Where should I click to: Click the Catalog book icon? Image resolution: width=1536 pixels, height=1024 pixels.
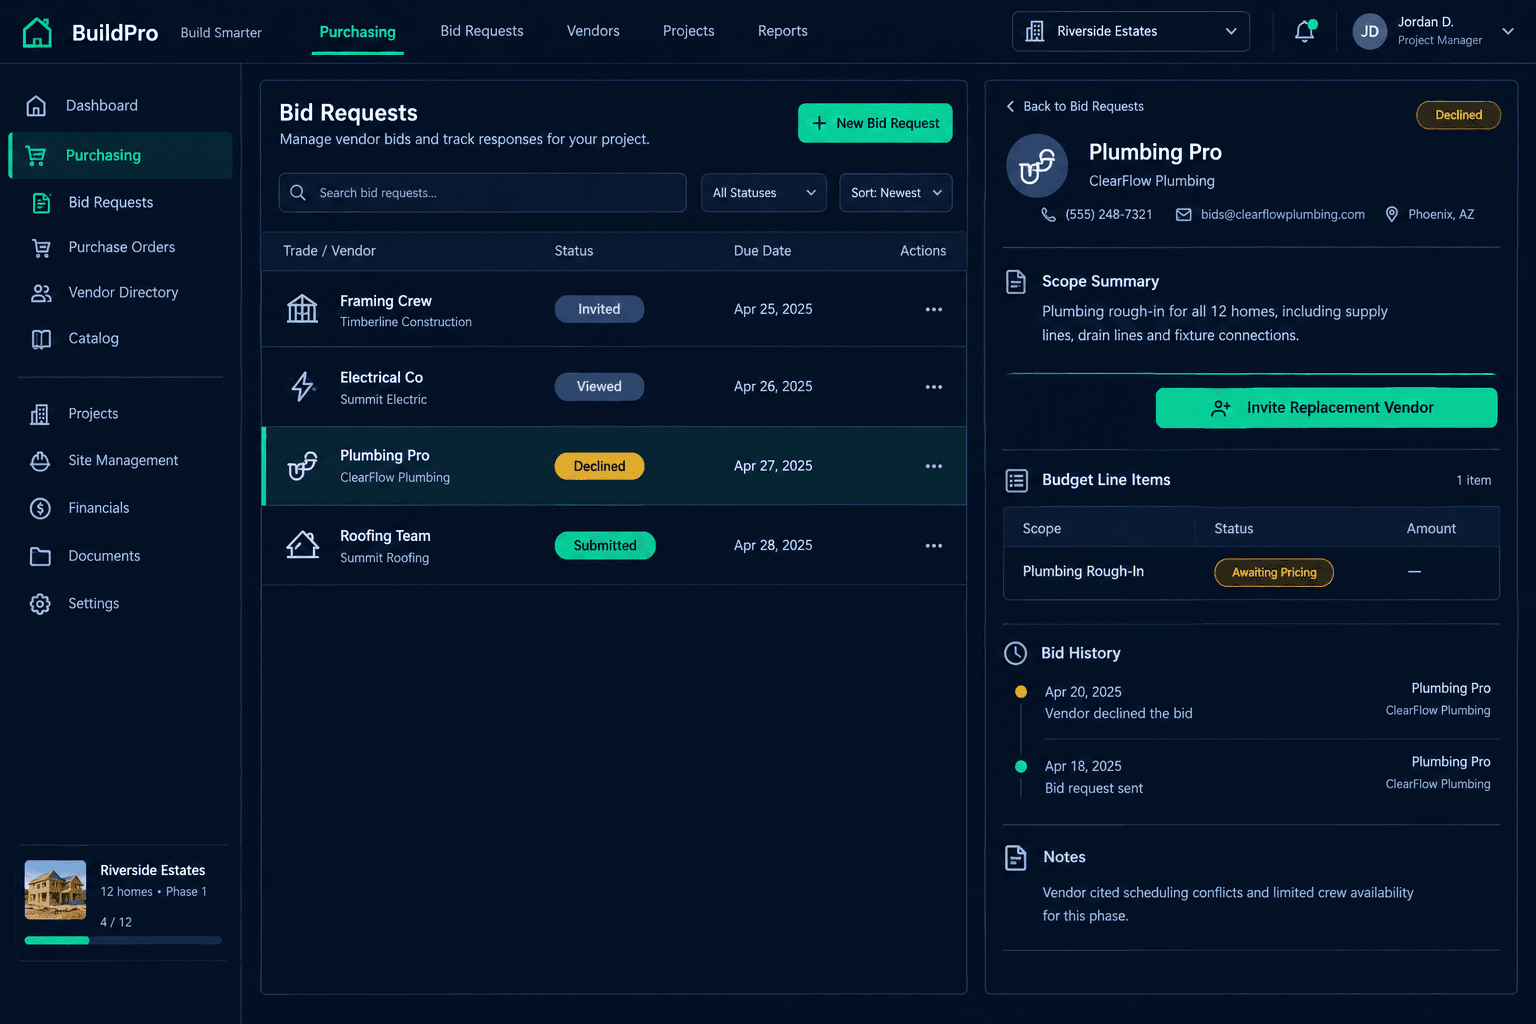click(41, 339)
